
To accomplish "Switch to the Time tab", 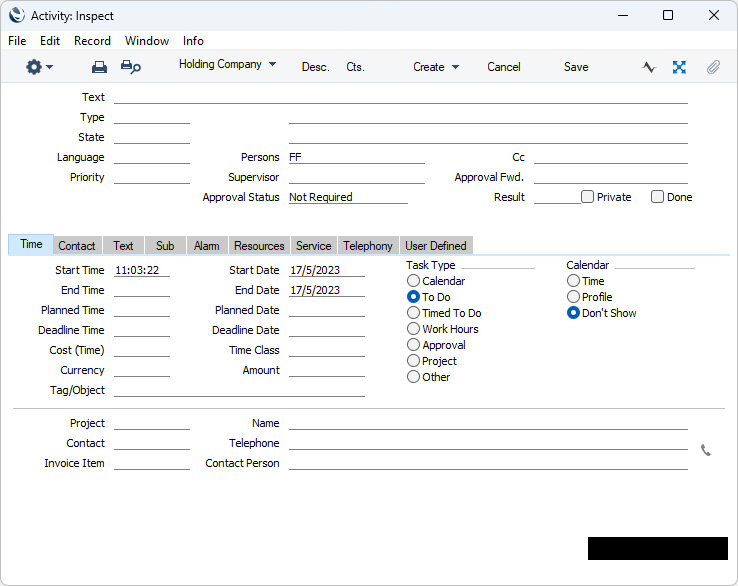I will [x=31, y=244].
